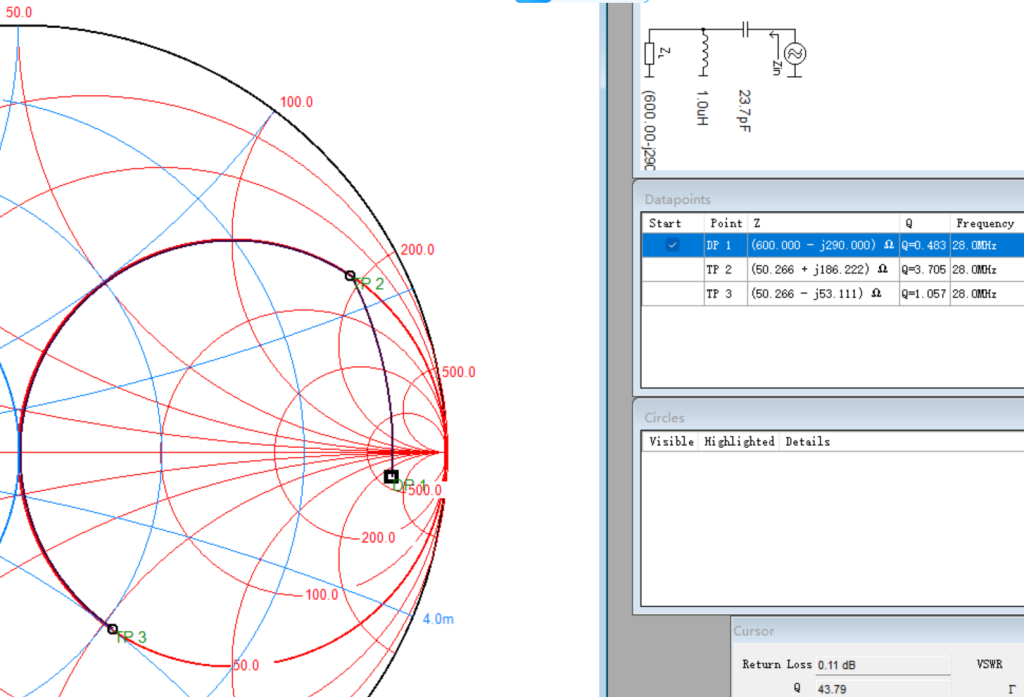Click the Q=1.057 cell
Screen dimensions: 1024x697
924,294
